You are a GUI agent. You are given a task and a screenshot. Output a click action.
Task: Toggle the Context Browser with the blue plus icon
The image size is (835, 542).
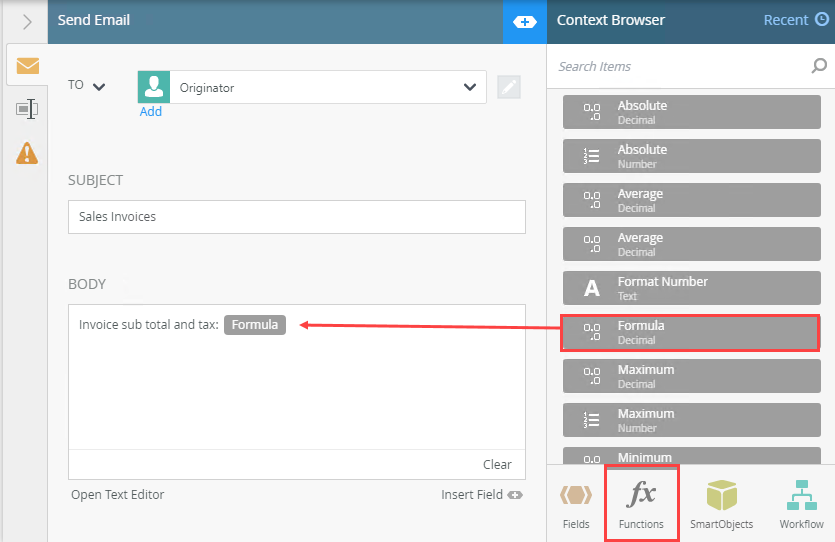tap(525, 22)
